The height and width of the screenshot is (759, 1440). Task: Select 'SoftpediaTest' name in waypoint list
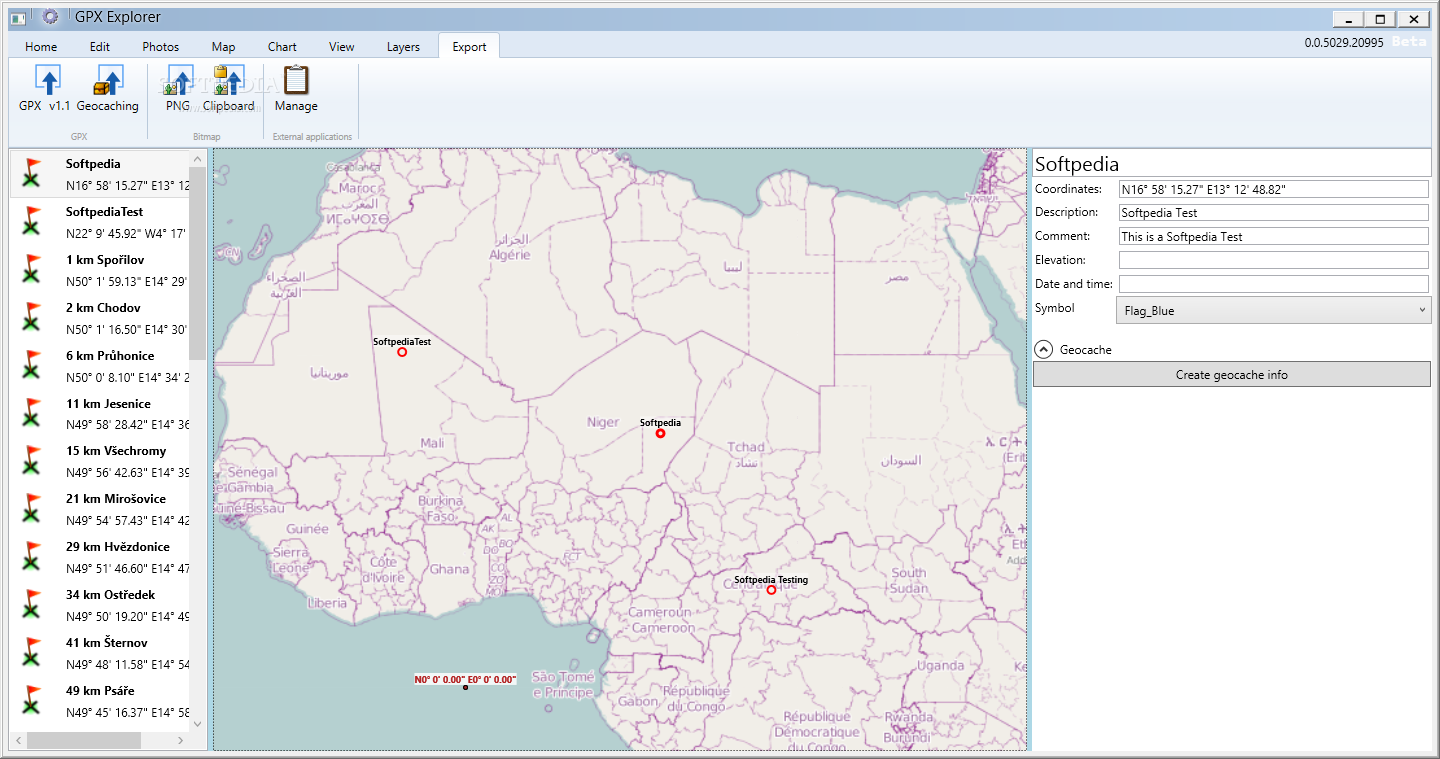click(x=105, y=212)
